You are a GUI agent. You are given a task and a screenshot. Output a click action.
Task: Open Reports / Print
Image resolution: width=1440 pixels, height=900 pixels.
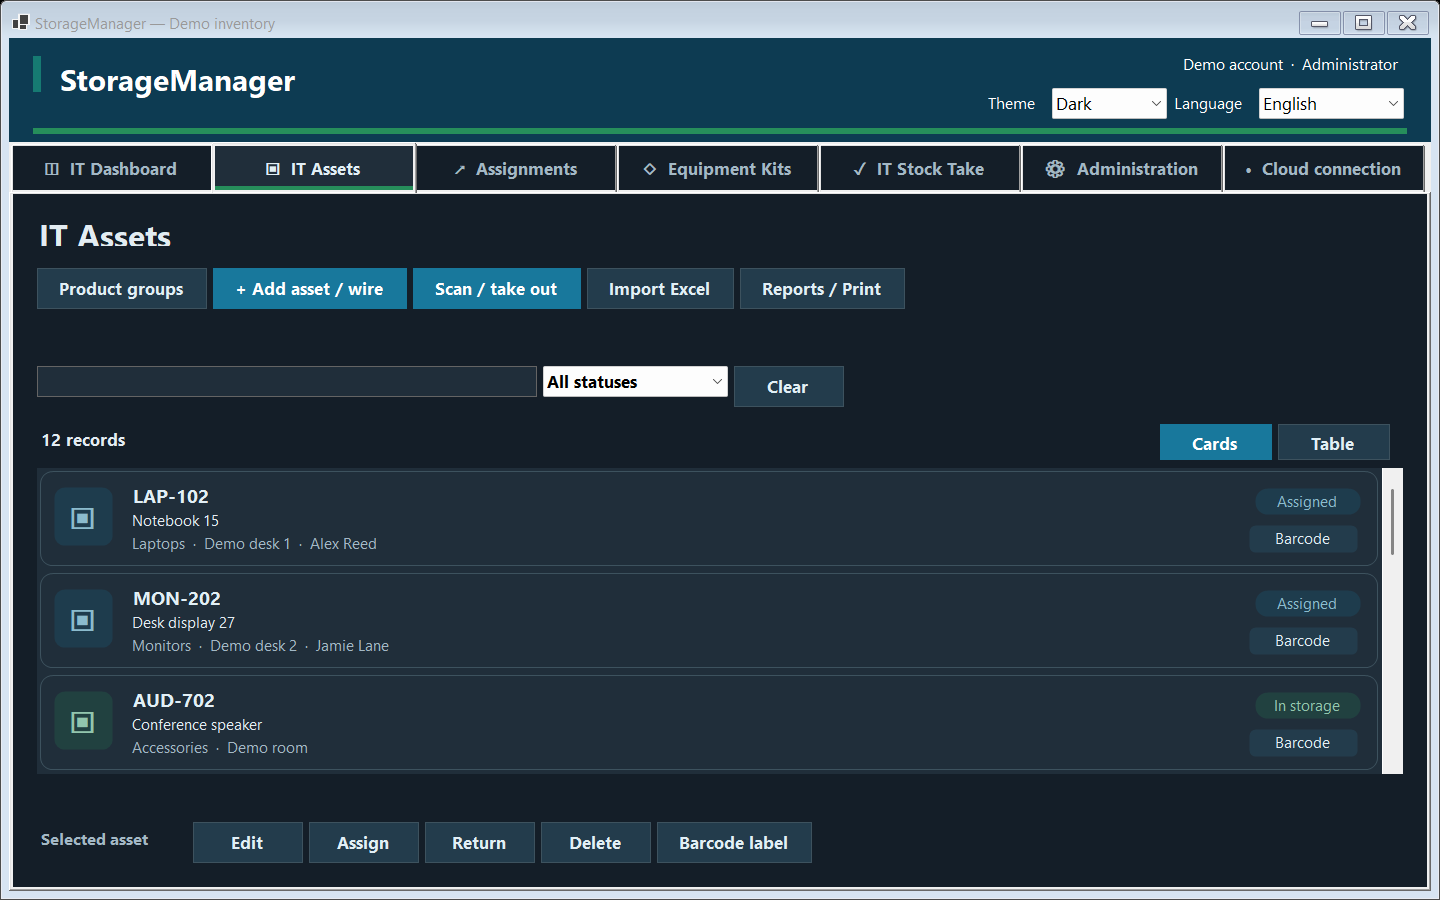[x=822, y=289]
